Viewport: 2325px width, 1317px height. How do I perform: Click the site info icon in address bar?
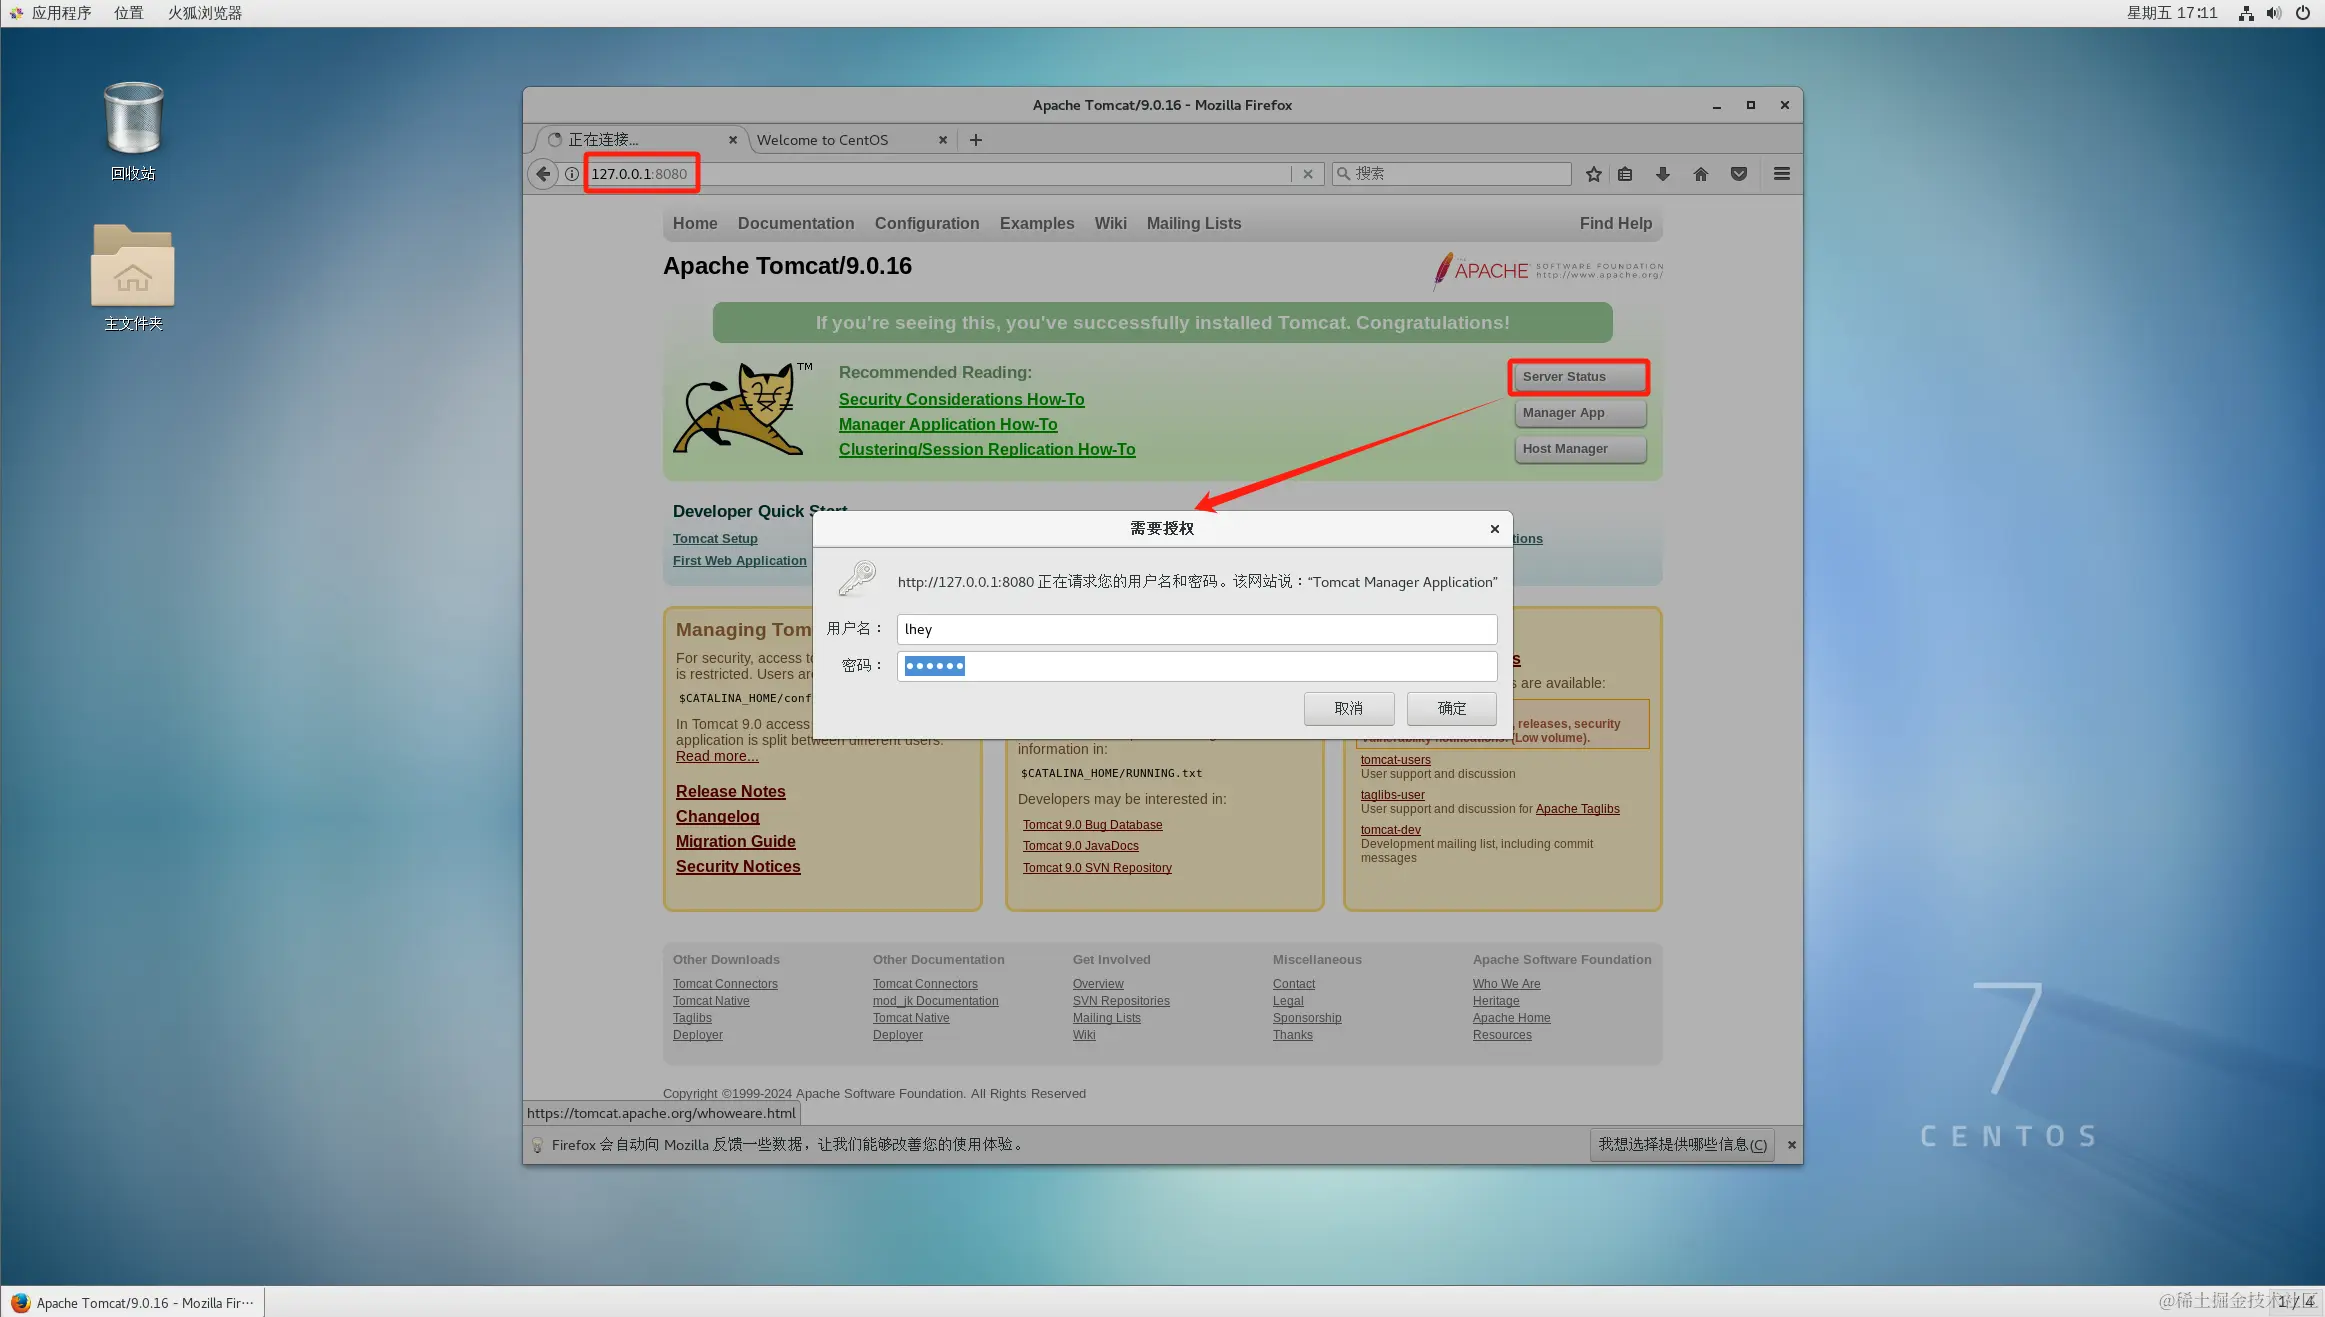(x=572, y=174)
